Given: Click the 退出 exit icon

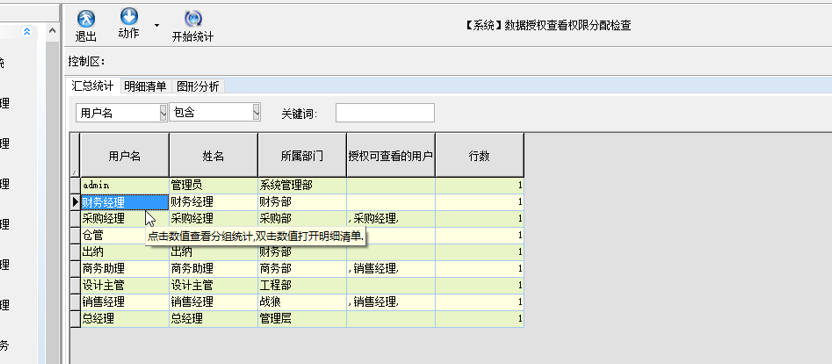Looking at the screenshot, I should (x=86, y=19).
